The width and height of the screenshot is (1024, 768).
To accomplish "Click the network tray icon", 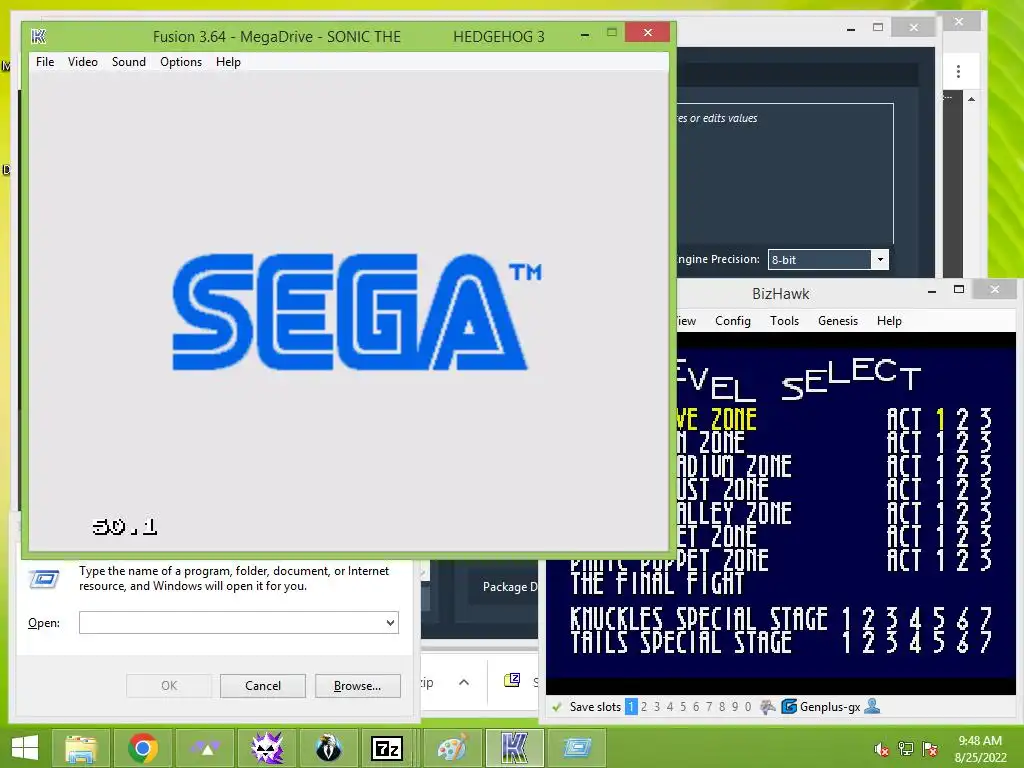I will click(x=906, y=749).
